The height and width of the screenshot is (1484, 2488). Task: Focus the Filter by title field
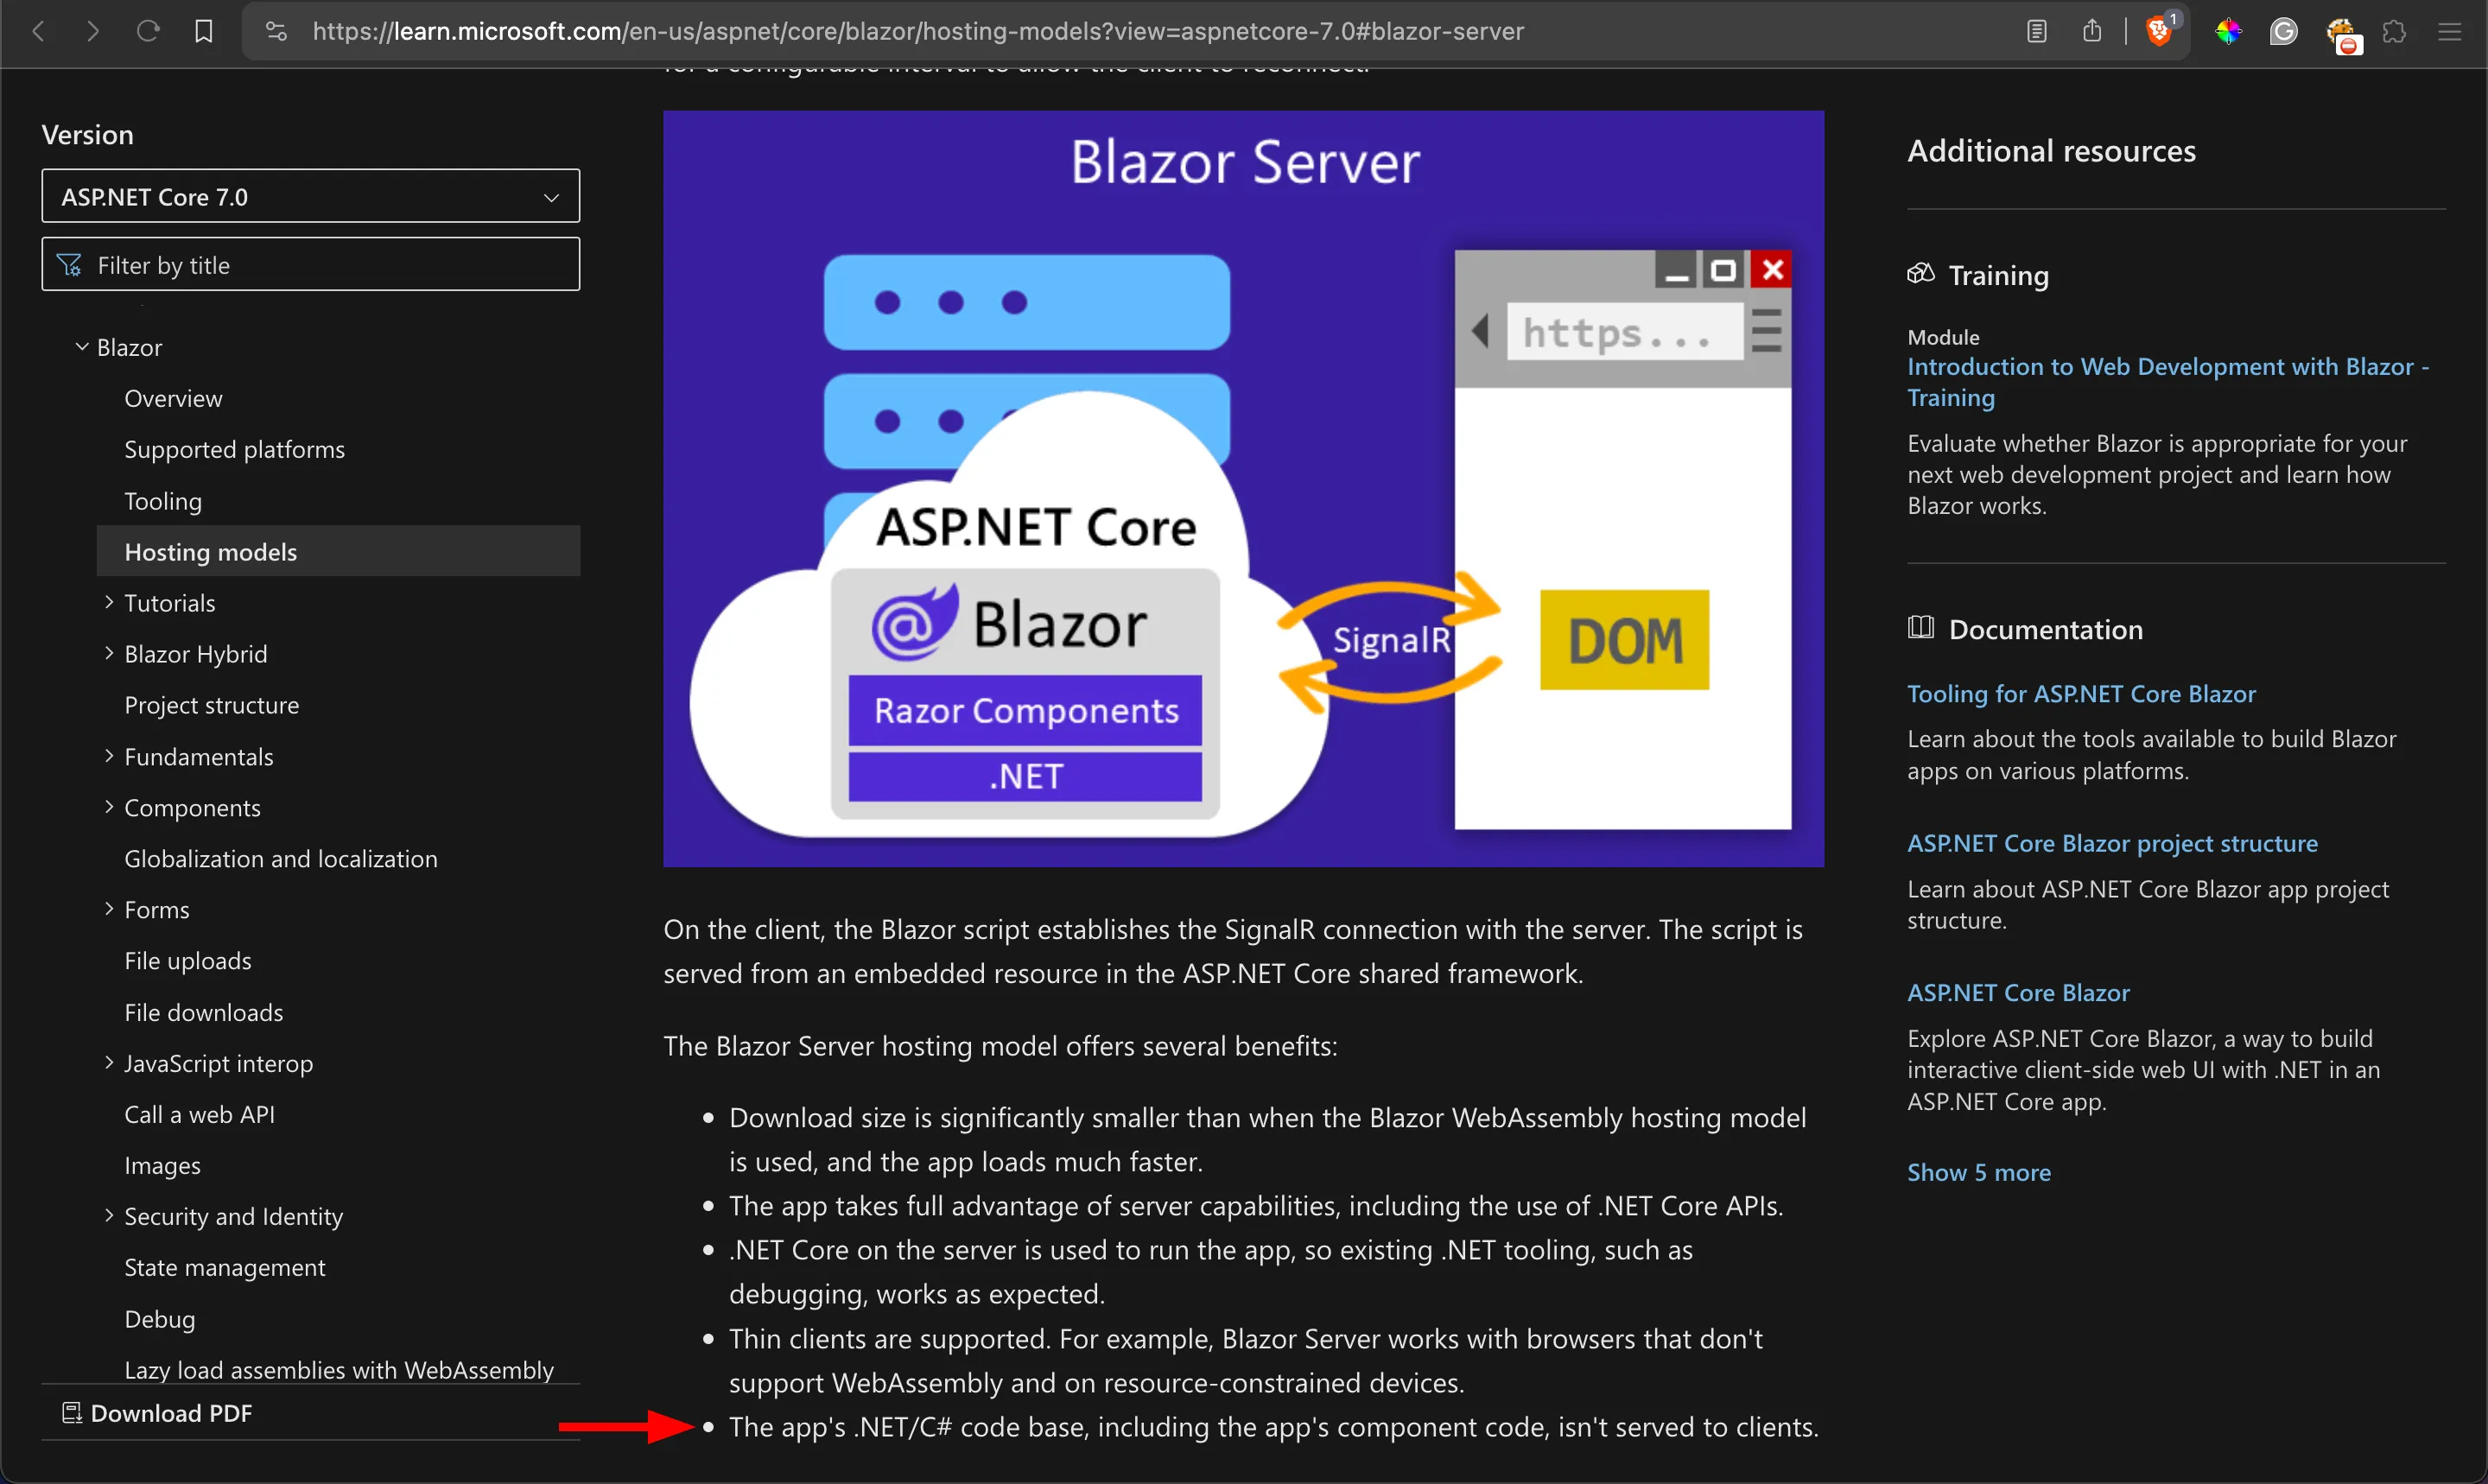(311, 264)
